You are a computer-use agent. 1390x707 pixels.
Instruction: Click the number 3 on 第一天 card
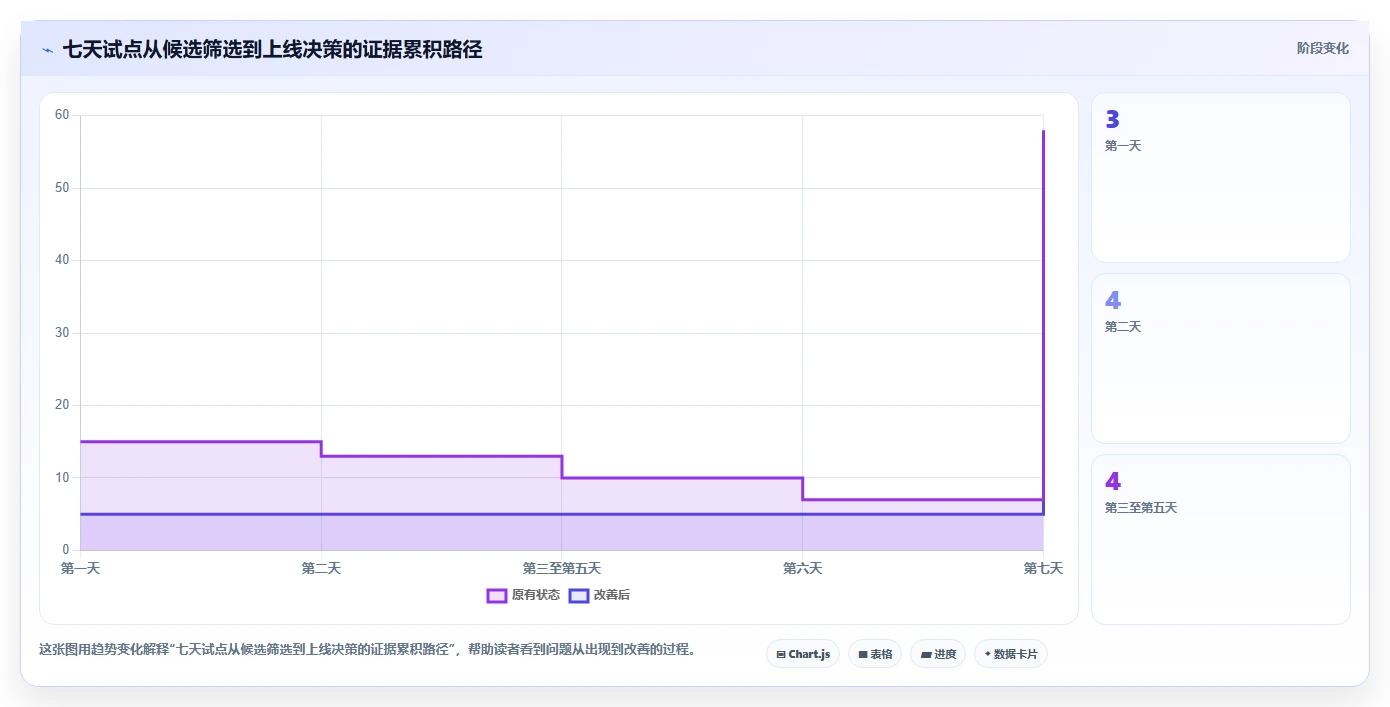[1112, 120]
